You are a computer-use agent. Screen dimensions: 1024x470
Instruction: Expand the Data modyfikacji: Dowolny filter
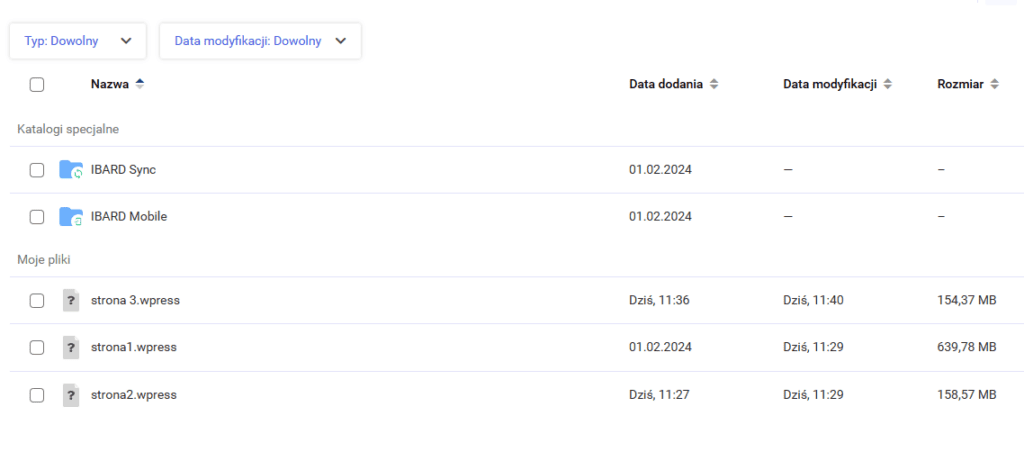(260, 41)
